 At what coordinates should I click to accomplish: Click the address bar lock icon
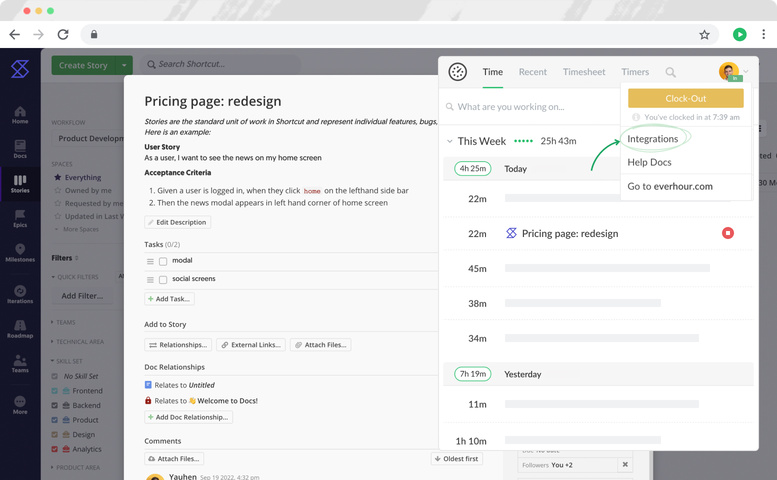point(94,35)
